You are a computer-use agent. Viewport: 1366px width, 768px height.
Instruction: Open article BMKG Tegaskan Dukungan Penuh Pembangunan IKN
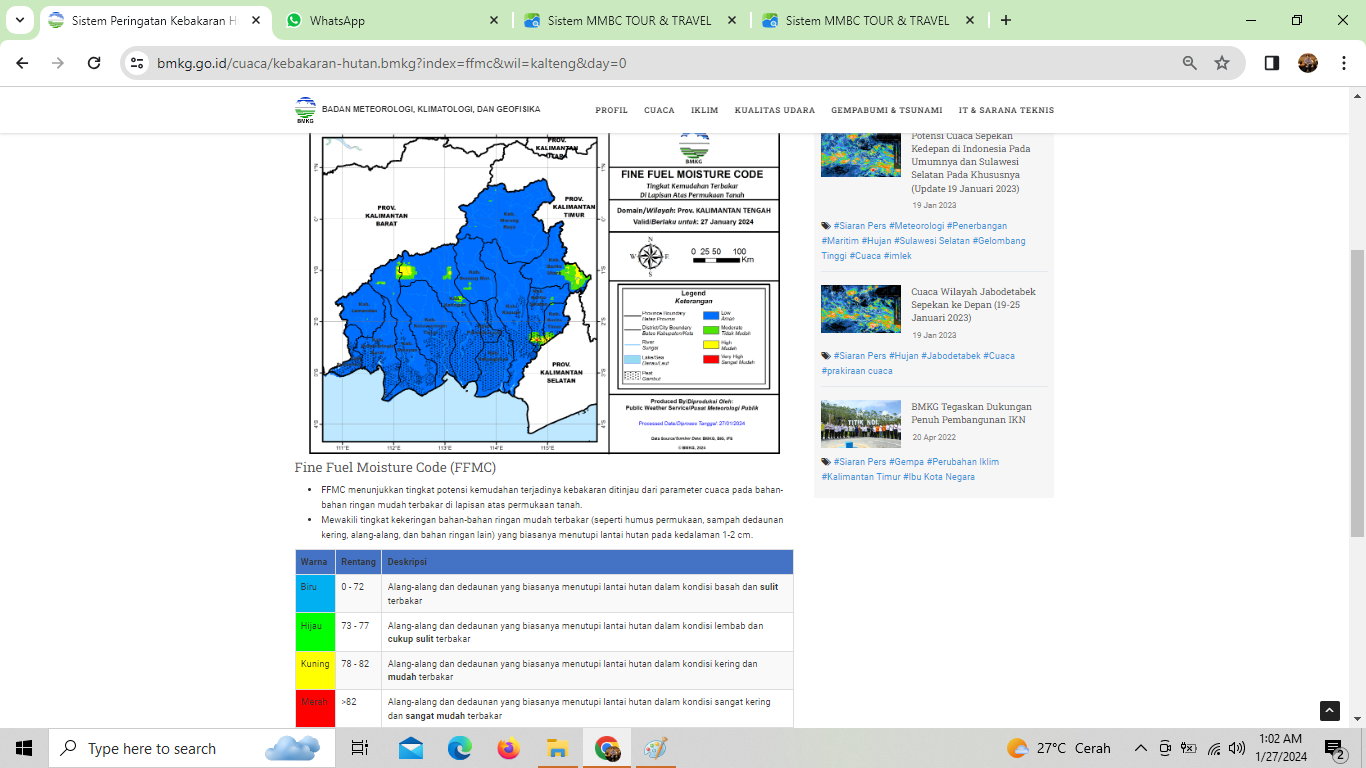tap(971, 413)
